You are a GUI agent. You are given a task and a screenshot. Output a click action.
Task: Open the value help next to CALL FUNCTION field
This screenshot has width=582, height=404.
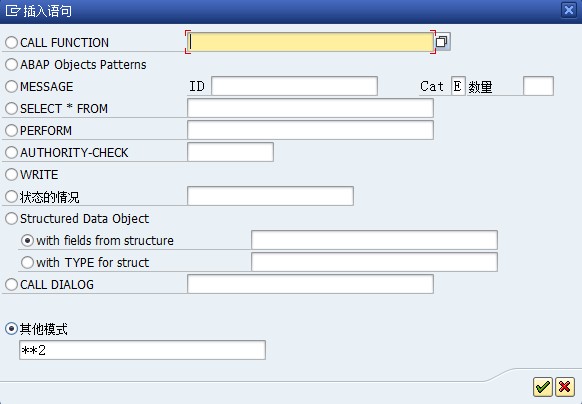pos(442,42)
